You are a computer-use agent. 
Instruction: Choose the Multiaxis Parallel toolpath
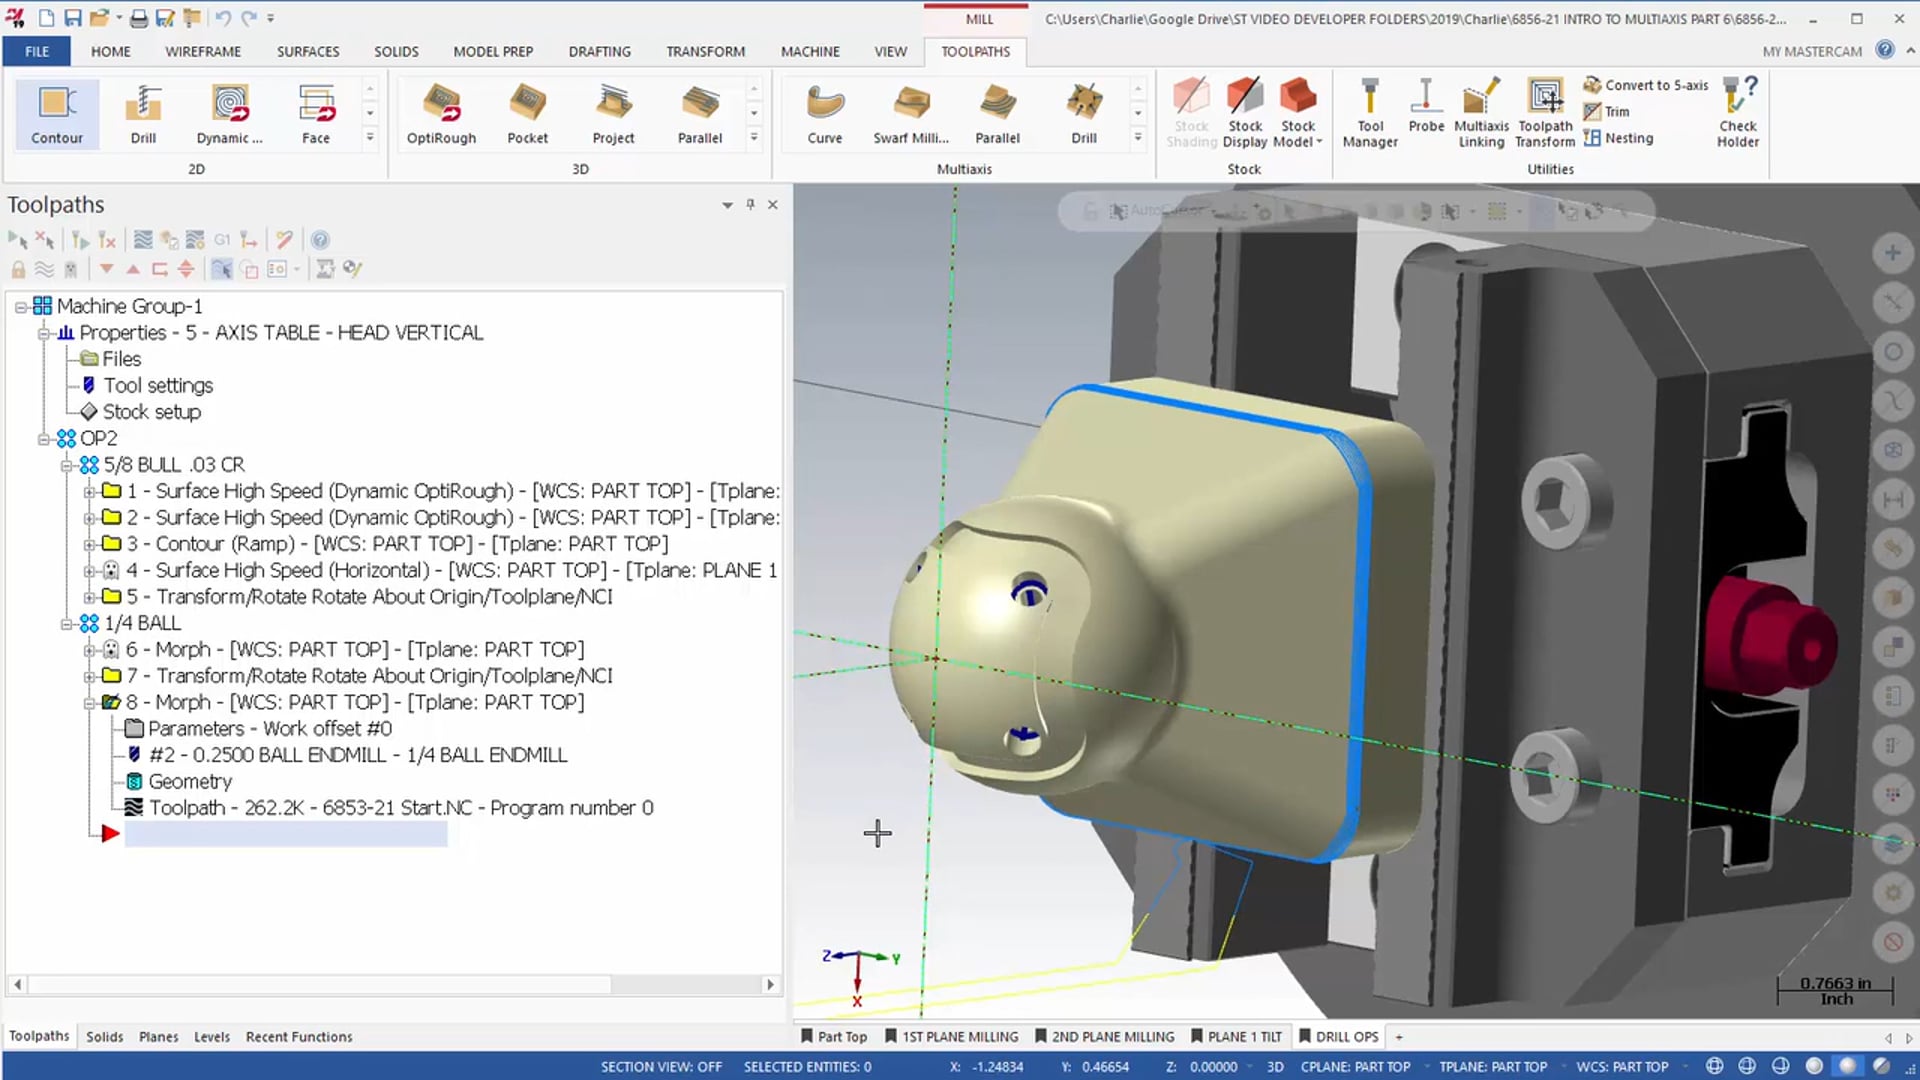997,115
